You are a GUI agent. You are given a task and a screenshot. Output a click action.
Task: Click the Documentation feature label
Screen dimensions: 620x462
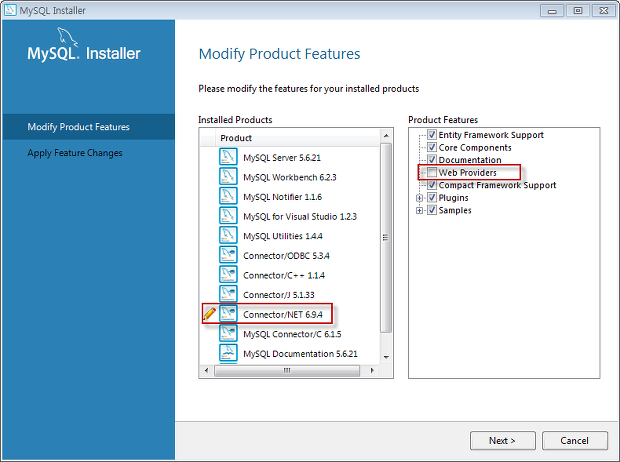tap(470, 160)
